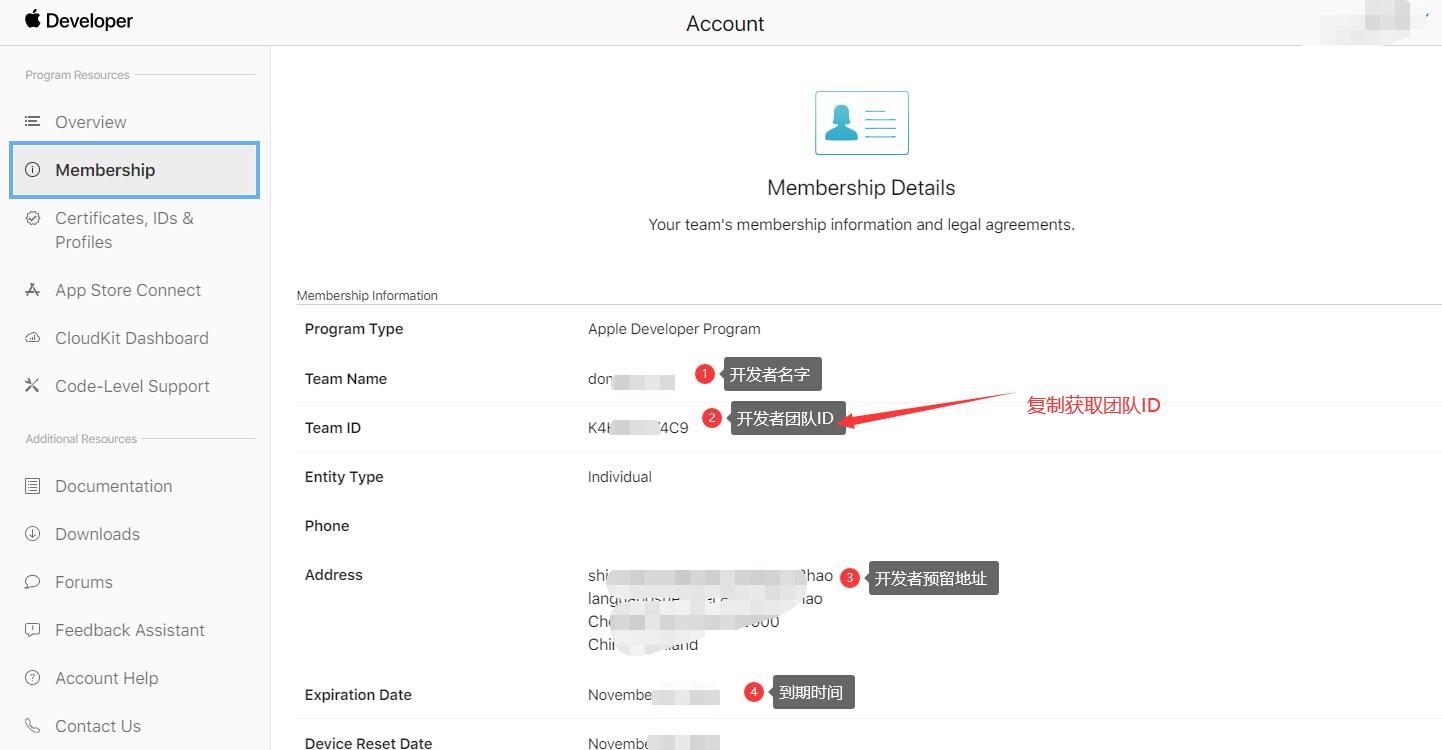Click the Downloads arrow icon
1442x750 pixels.
click(33, 534)
